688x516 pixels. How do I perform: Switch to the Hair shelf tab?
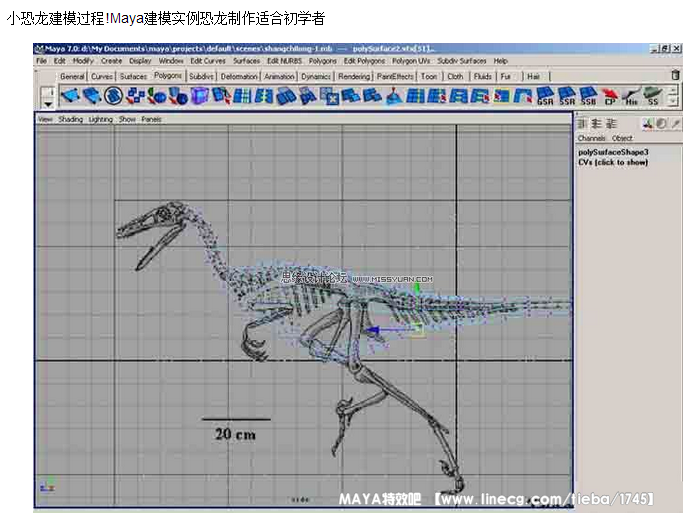[x=534, y=76]
